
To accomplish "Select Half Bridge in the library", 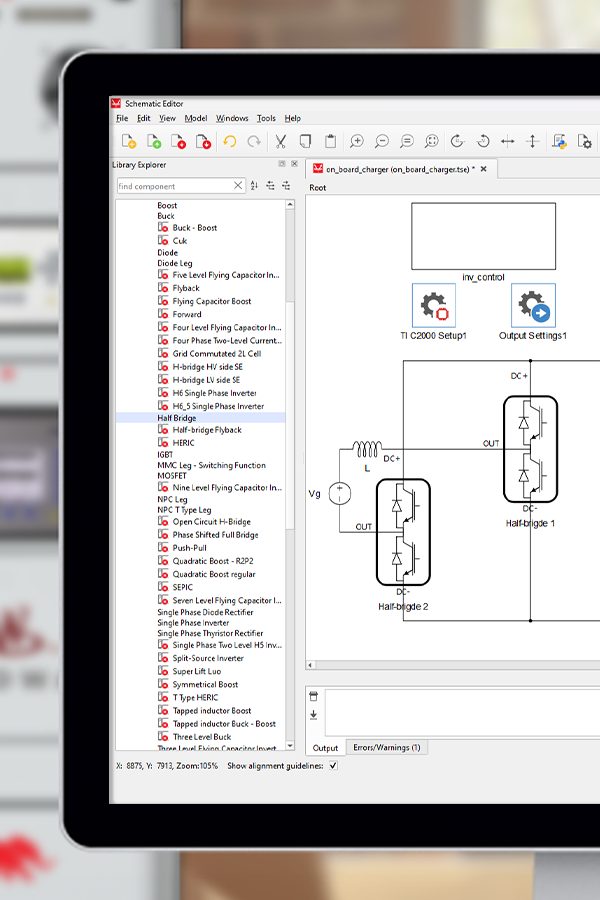I will tap(200, 418).
